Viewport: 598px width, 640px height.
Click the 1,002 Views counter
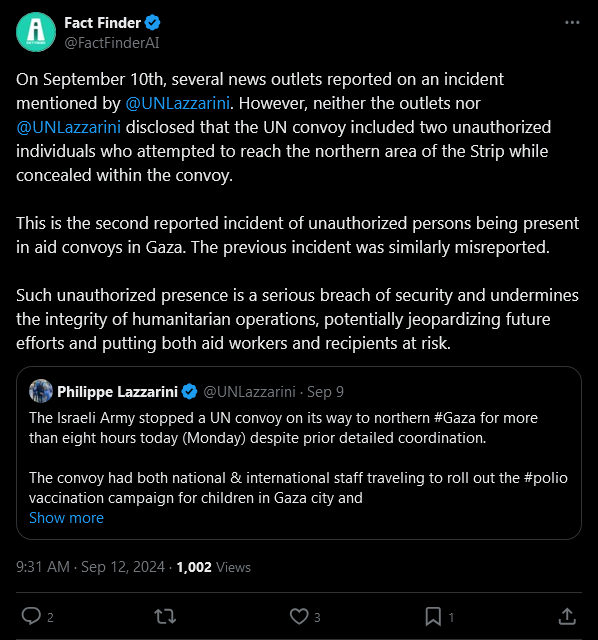tap(213, 567)
